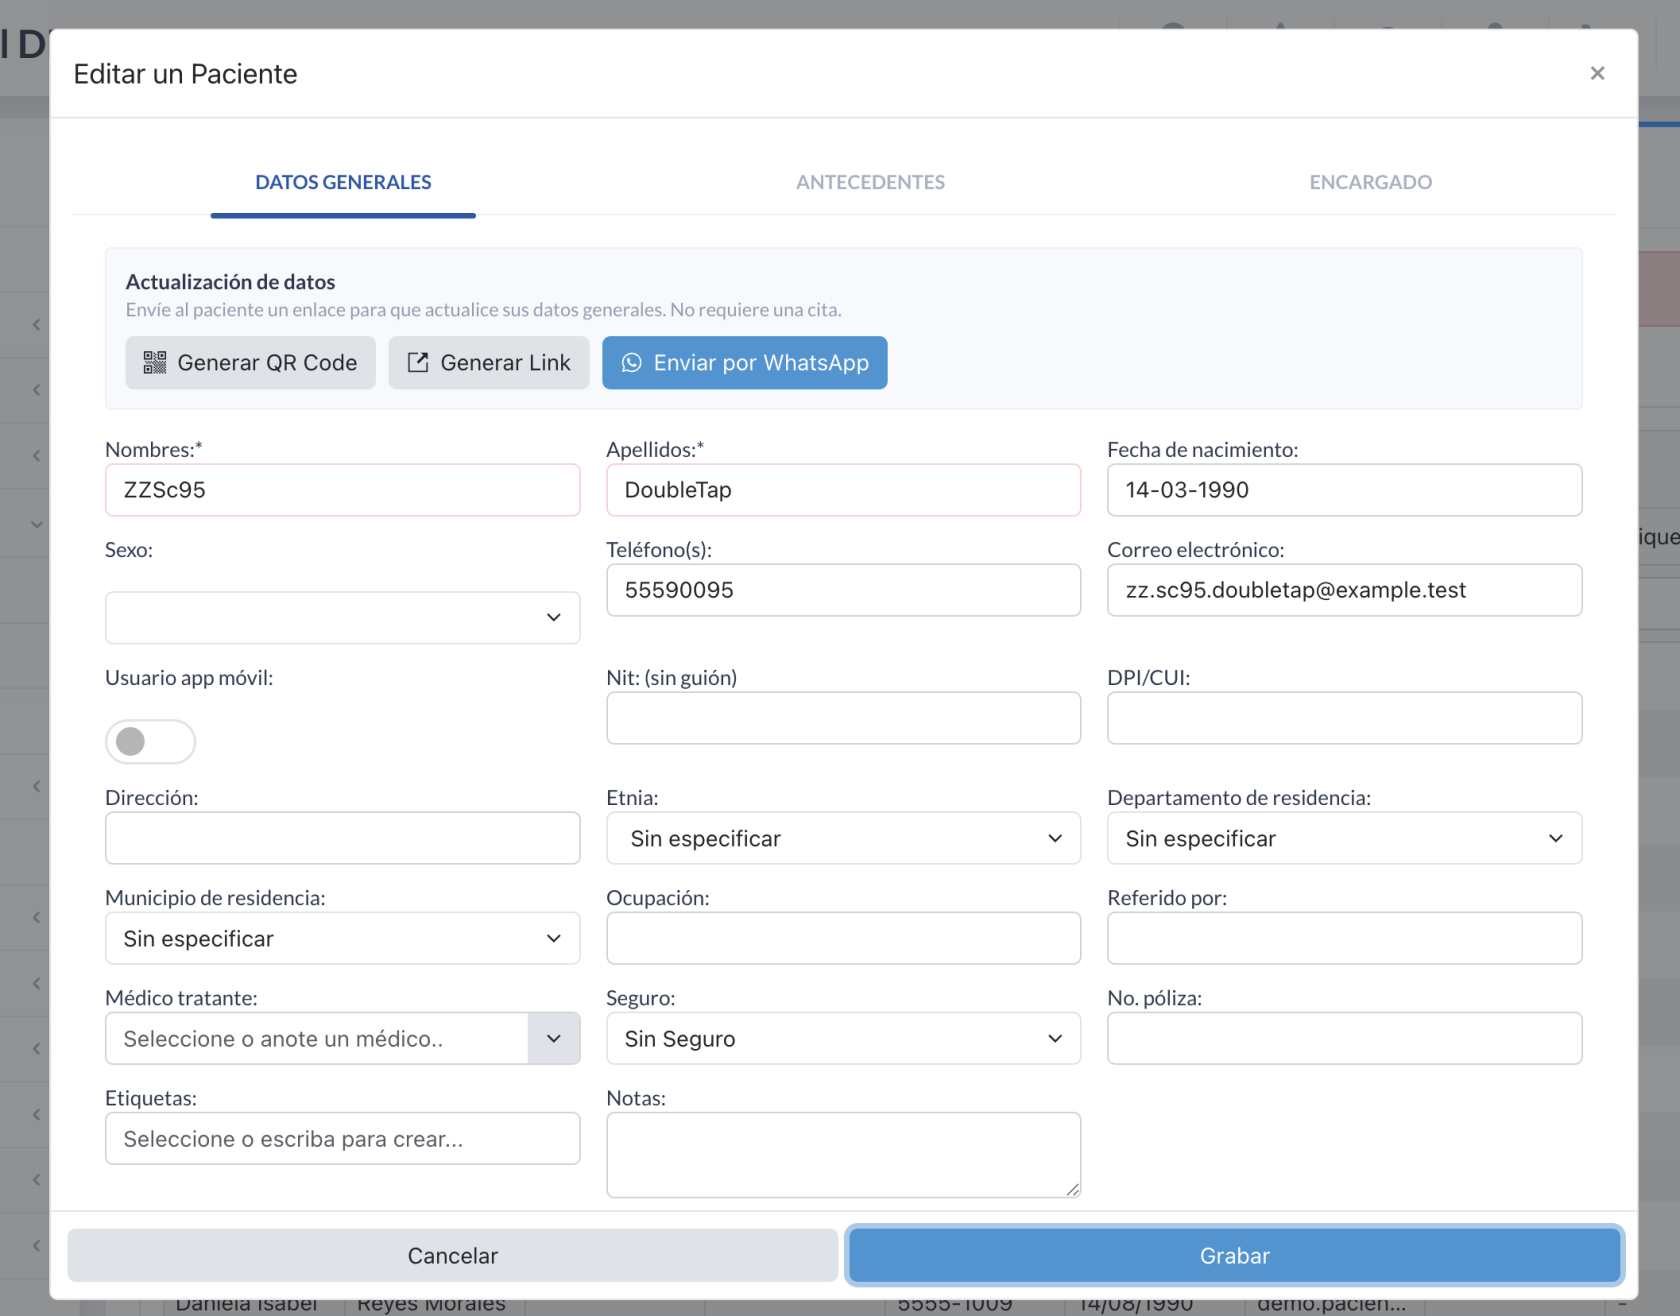The image size is (1680, 1316).
Task: Click the Etiquetas tag input
Action: (x=342, y=1138)
